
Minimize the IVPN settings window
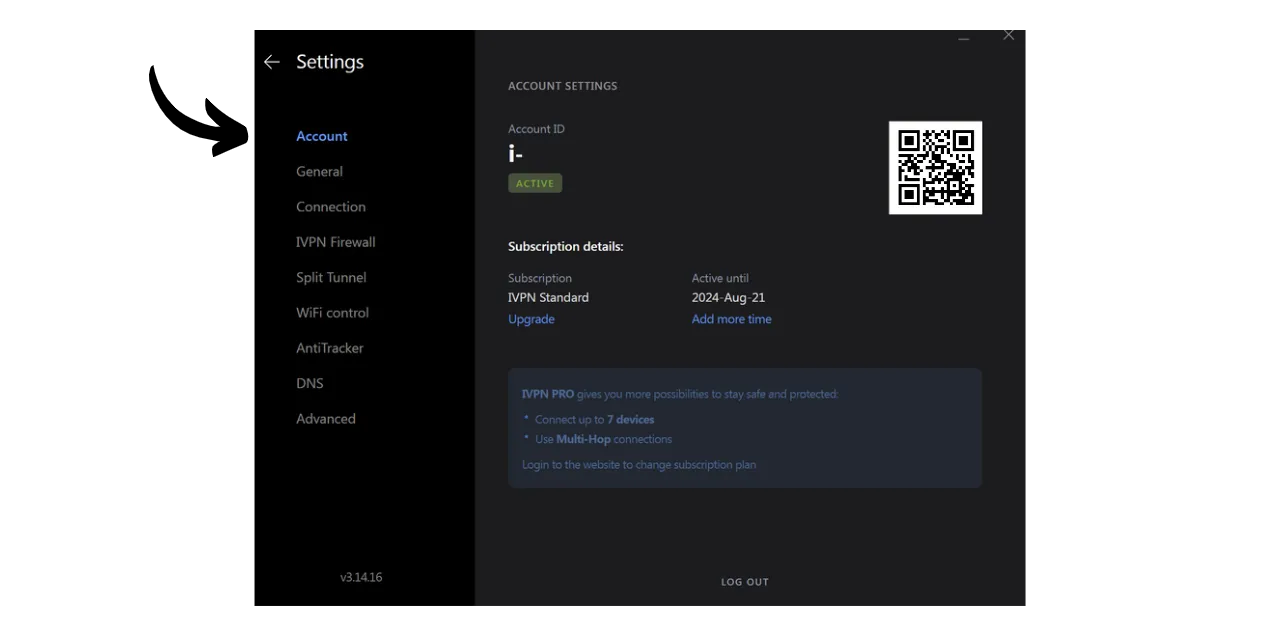[x=964, y=36]
